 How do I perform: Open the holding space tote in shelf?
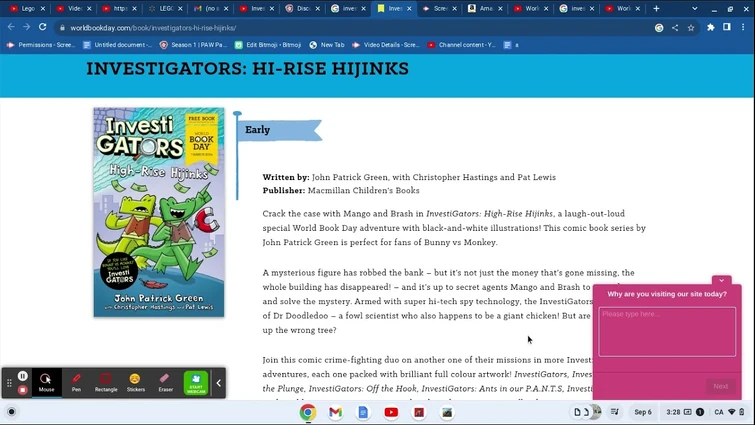[x=586, y=412]
